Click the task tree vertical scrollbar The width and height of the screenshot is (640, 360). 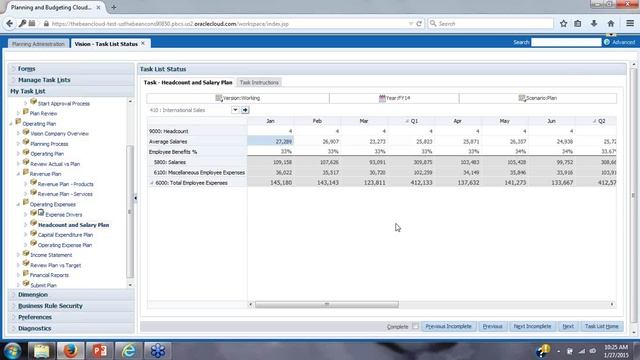tap(130, 211)
